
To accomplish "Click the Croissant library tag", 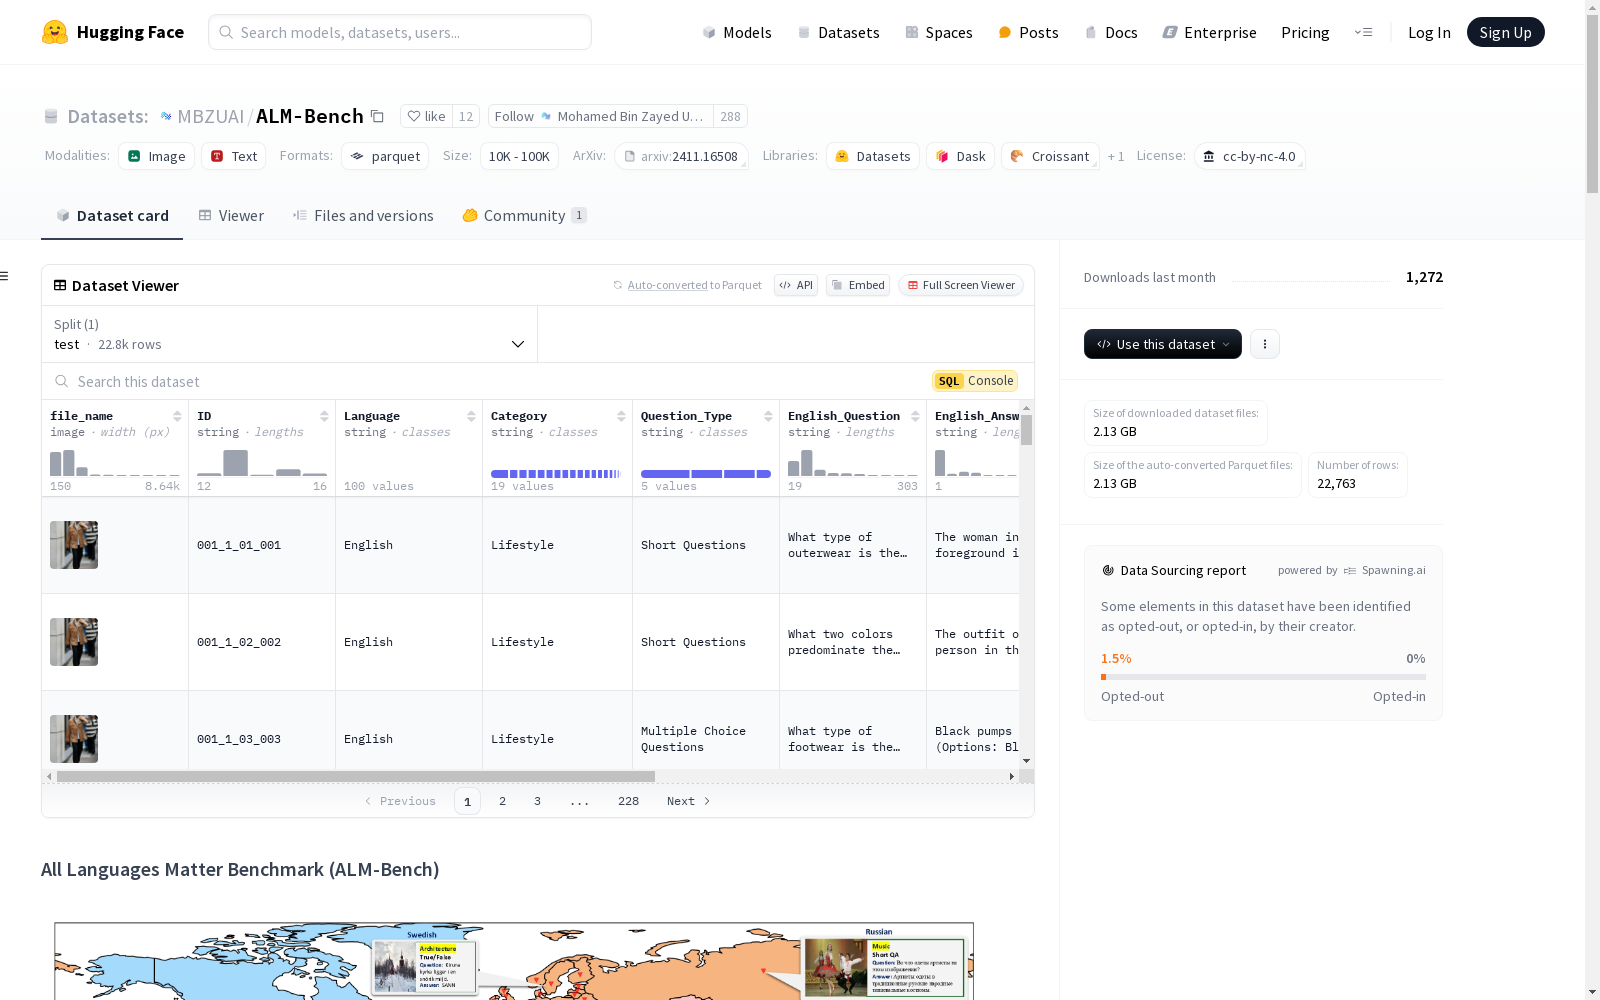I will pos(1050,156).
